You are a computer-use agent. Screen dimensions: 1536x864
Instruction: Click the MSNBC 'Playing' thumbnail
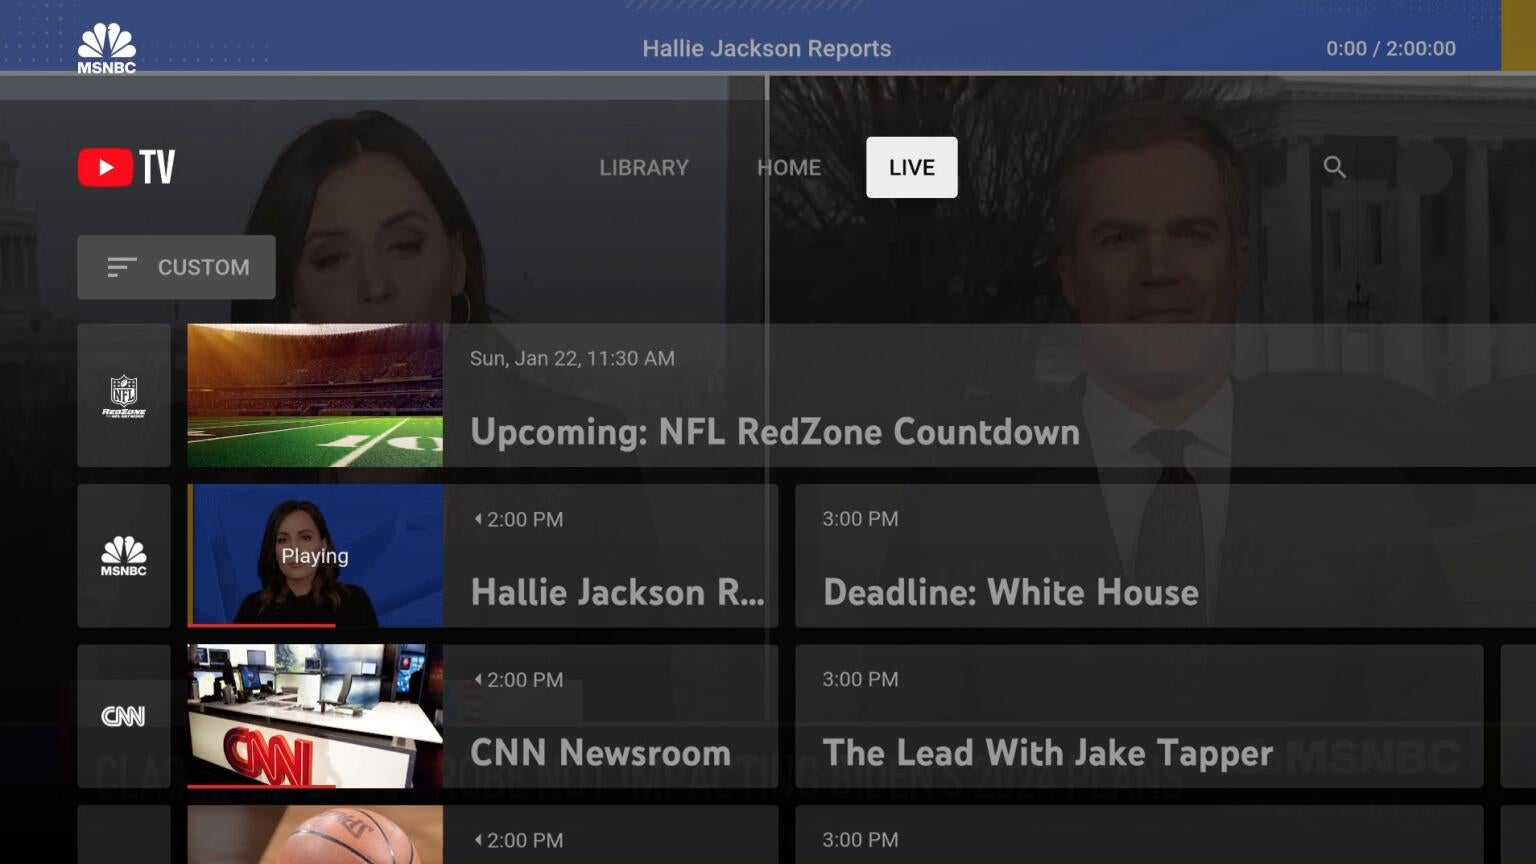(x=315, y=556)
